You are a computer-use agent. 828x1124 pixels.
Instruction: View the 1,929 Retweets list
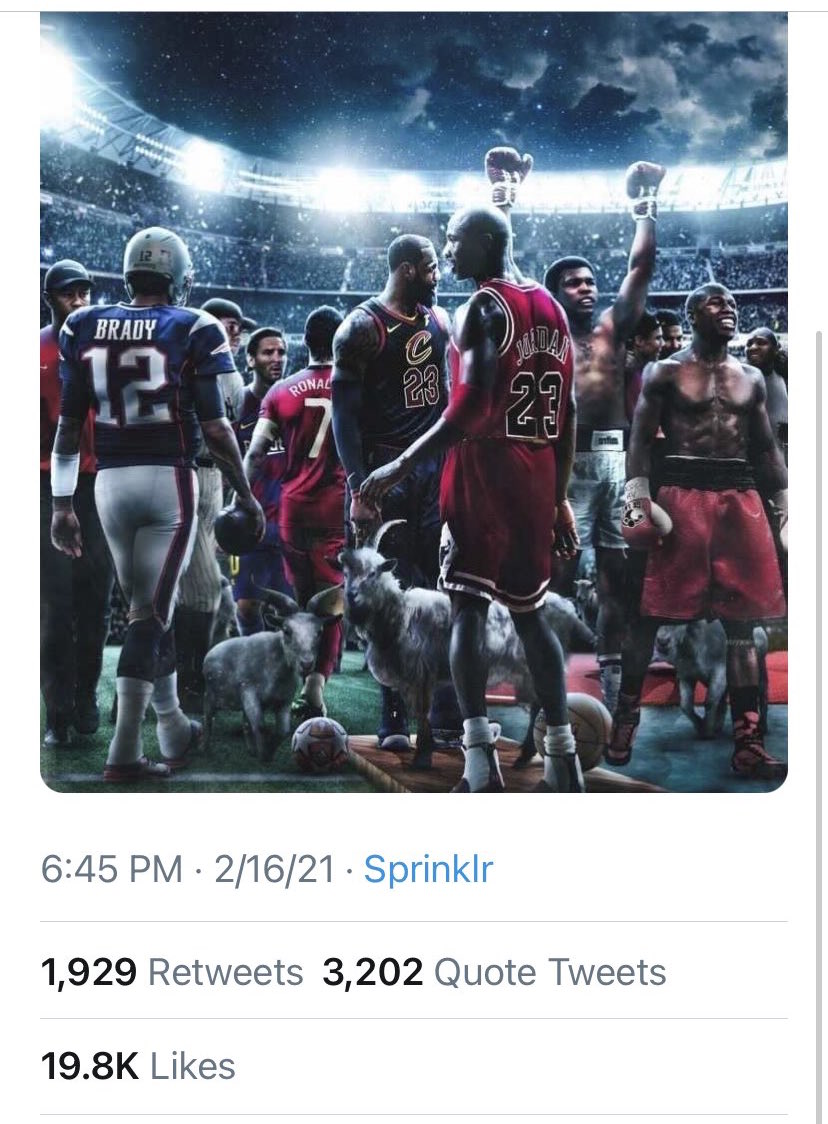click(x=172, y=972)
